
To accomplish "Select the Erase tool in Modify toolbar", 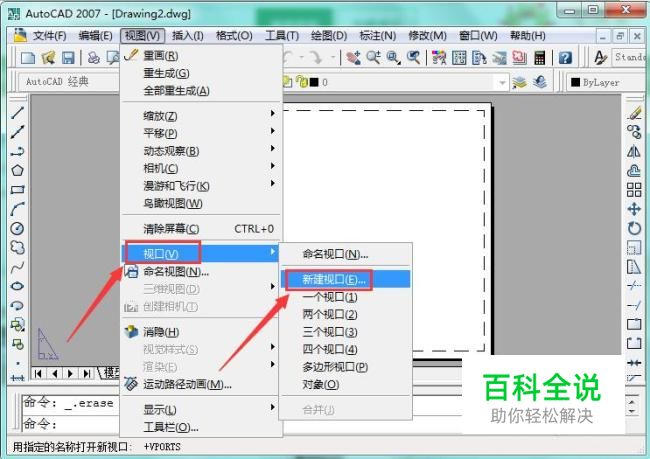I will point(634,113).
